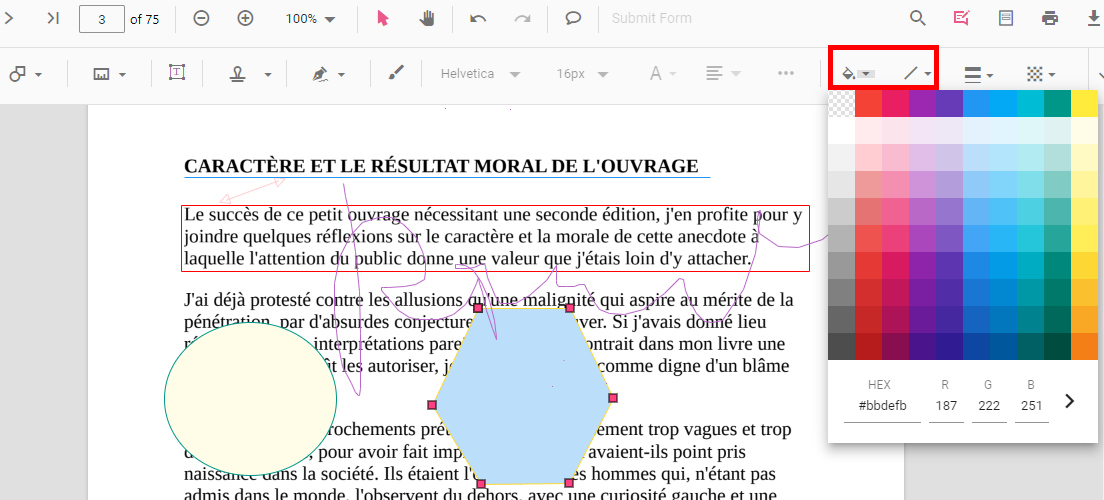Select the free text annotation tool
This screenshot has height=500, width=1104.
tap(177, 72)
